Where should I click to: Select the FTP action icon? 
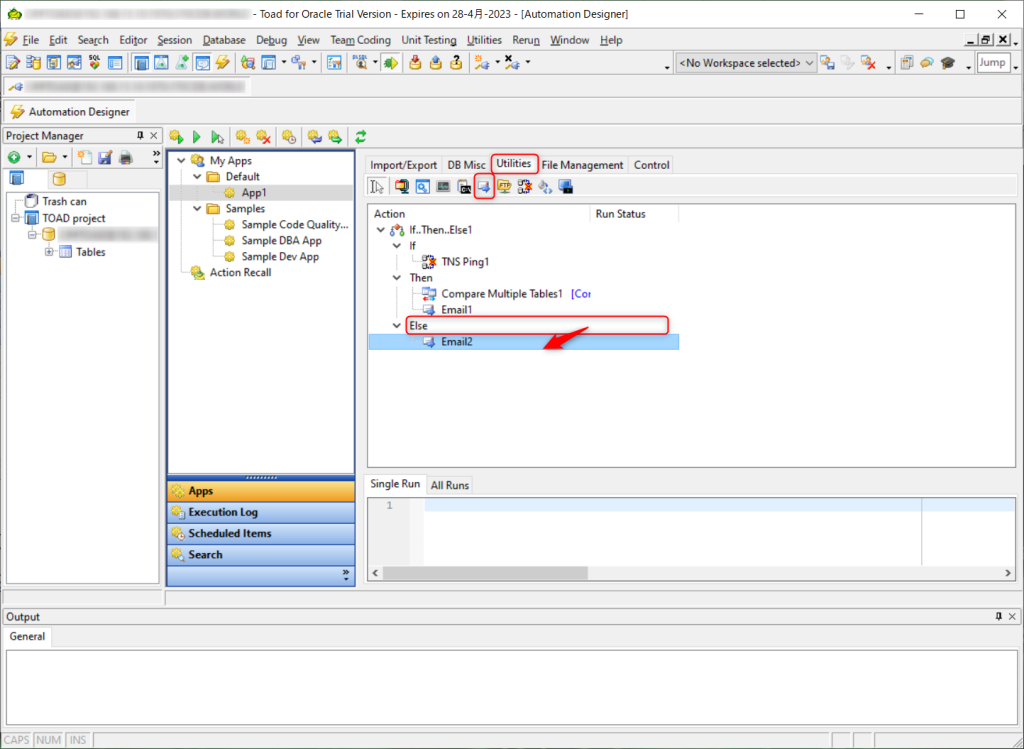pyautogui.click(x=504, y=187)
